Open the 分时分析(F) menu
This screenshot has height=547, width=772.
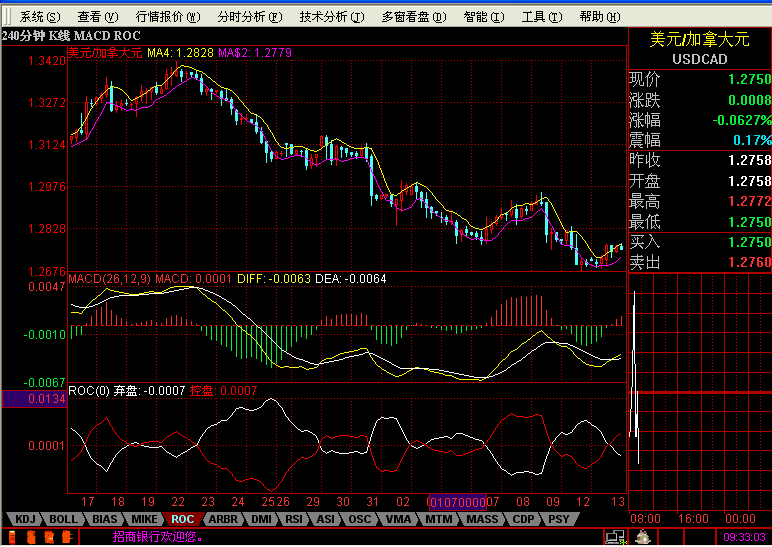point(250,17)
